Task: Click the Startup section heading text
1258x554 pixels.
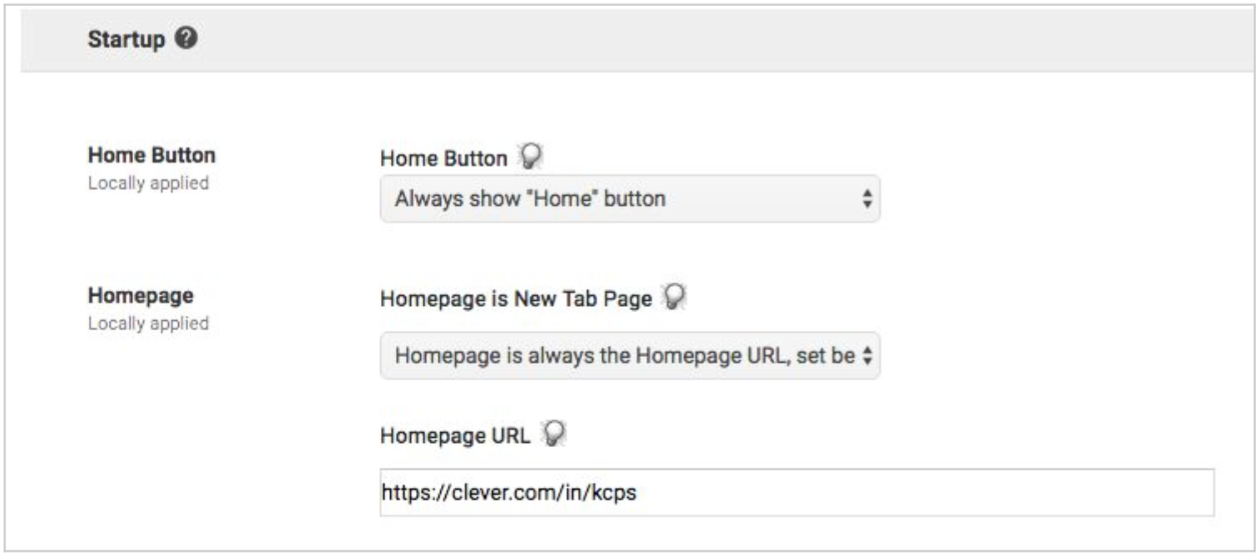Action: pyautogui.click(x=127, y=41)
